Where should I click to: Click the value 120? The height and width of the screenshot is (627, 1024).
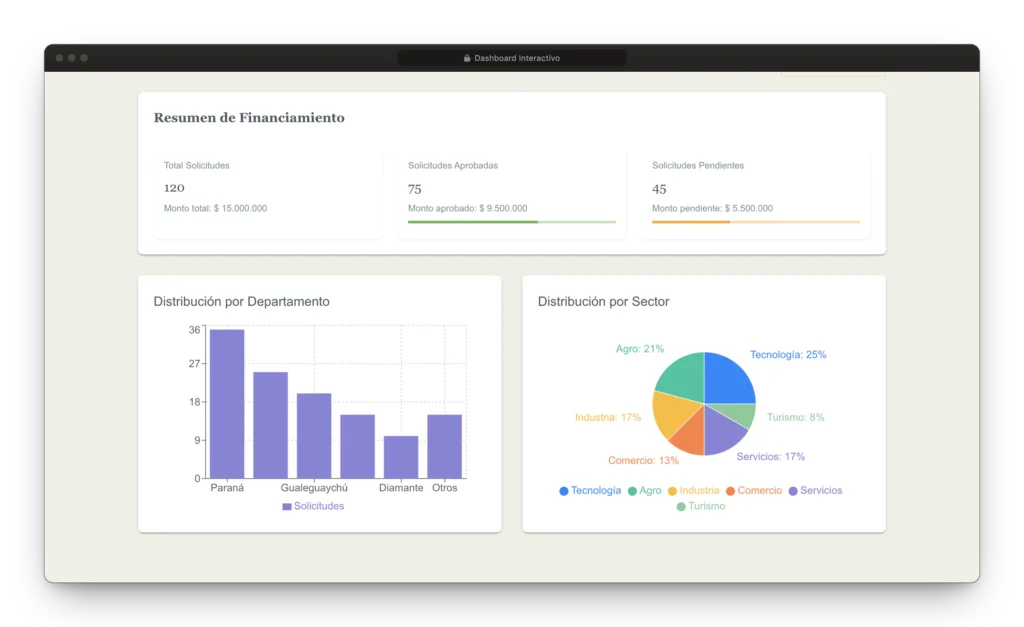coord(174,188)
